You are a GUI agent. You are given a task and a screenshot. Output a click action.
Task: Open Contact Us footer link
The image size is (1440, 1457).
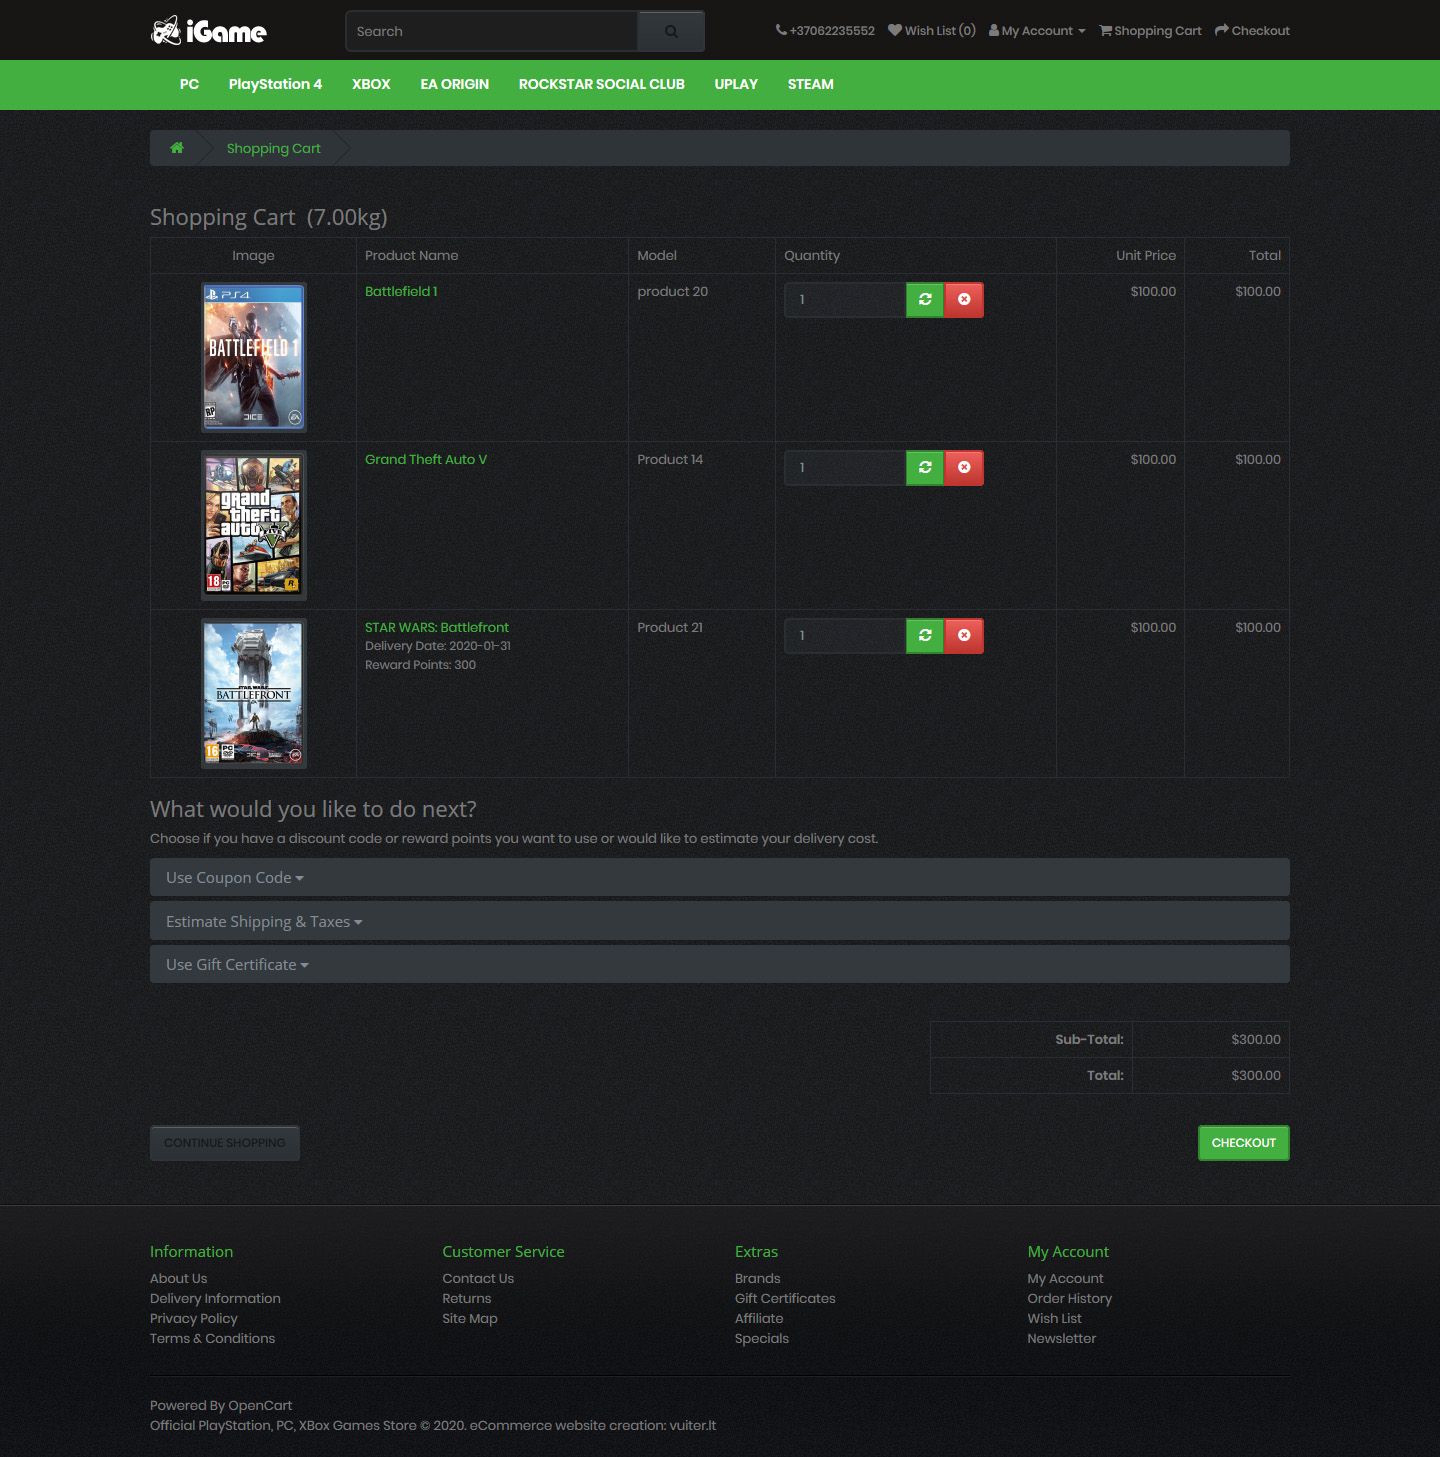(x=478, y=1278)
